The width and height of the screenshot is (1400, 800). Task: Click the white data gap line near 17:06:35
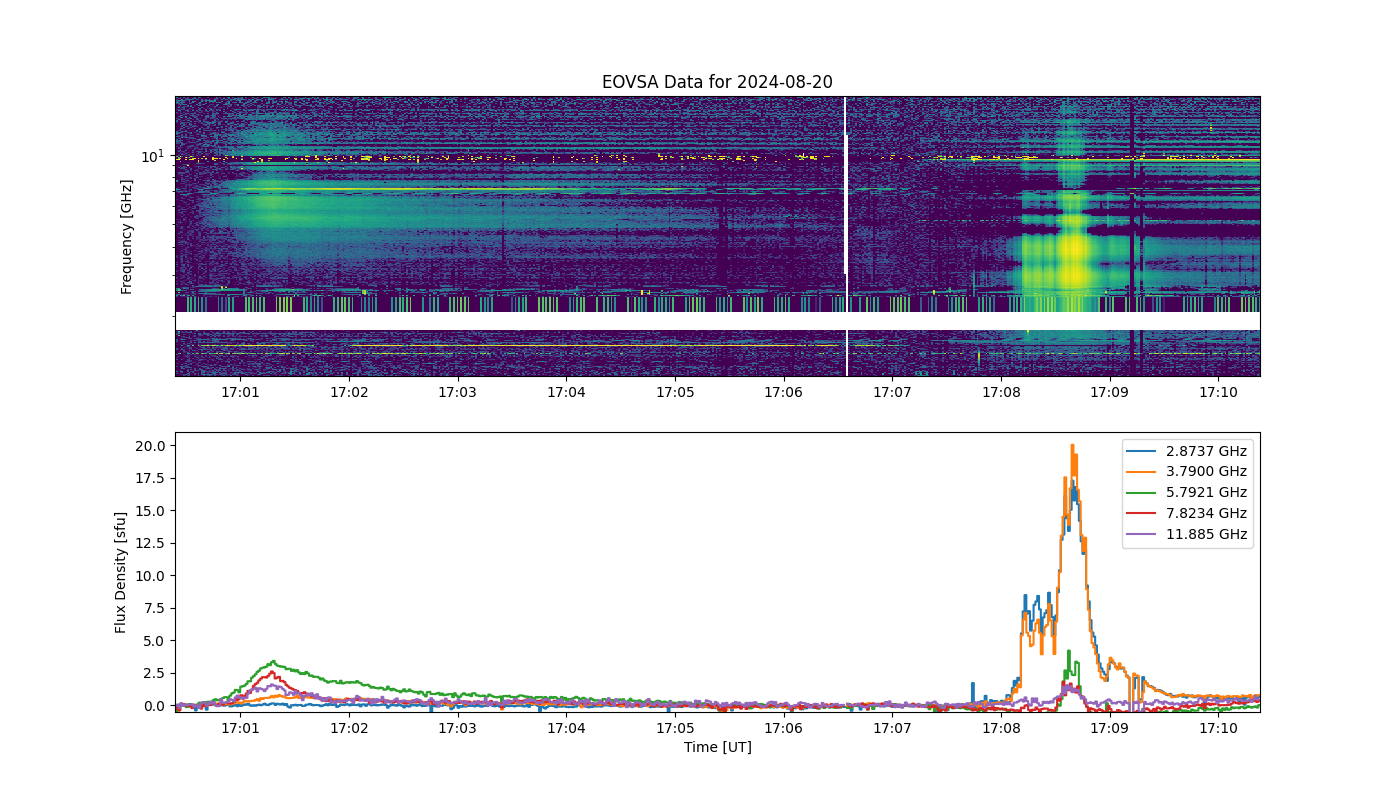pyautogui.click(x=846, y=237)
